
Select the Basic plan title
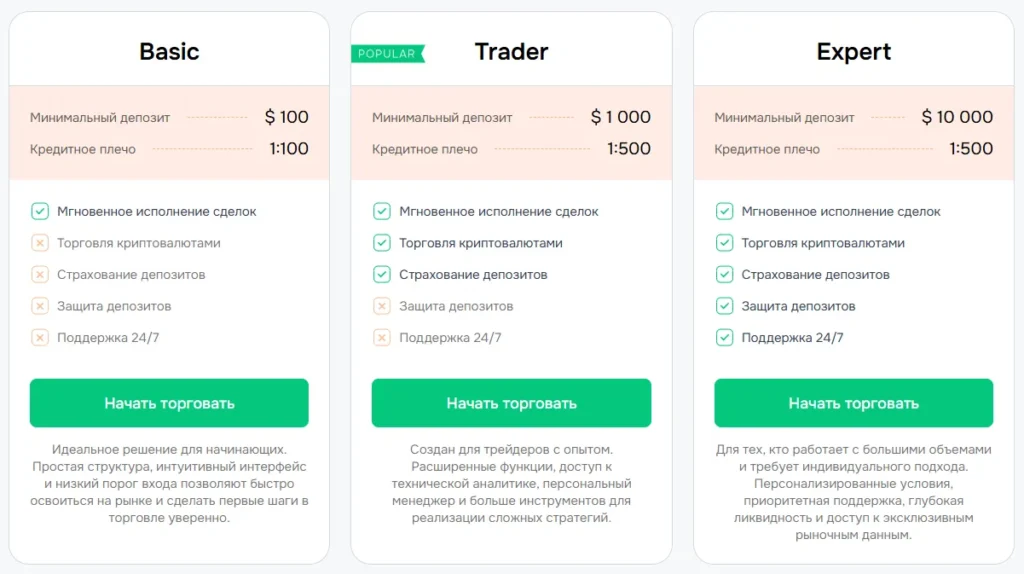169,52
